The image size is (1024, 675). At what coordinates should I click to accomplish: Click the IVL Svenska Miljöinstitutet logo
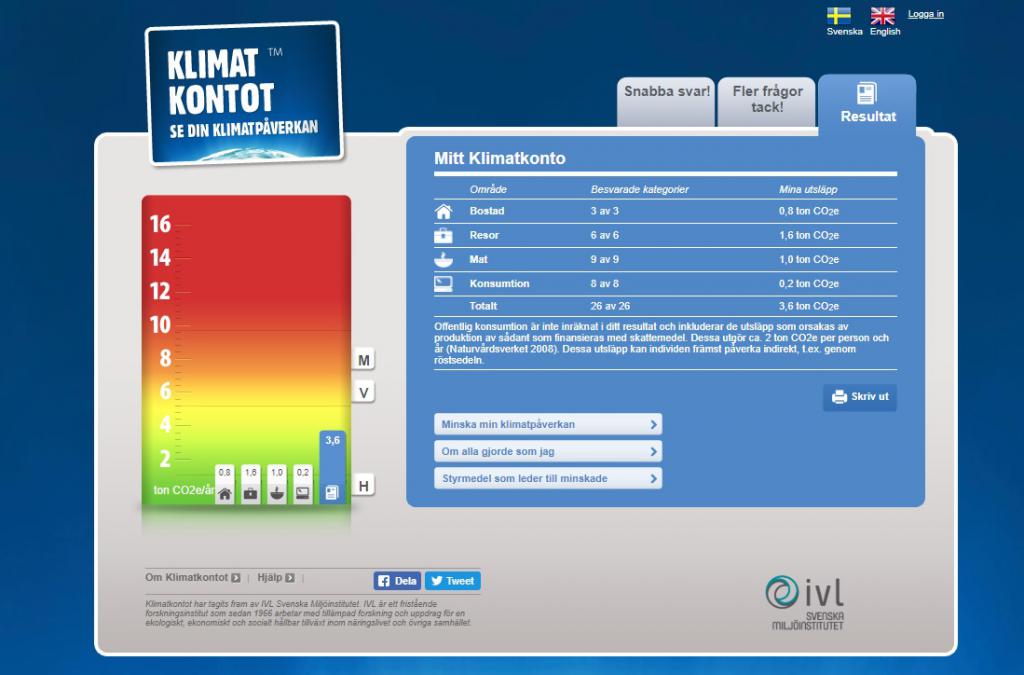point(805,603)
